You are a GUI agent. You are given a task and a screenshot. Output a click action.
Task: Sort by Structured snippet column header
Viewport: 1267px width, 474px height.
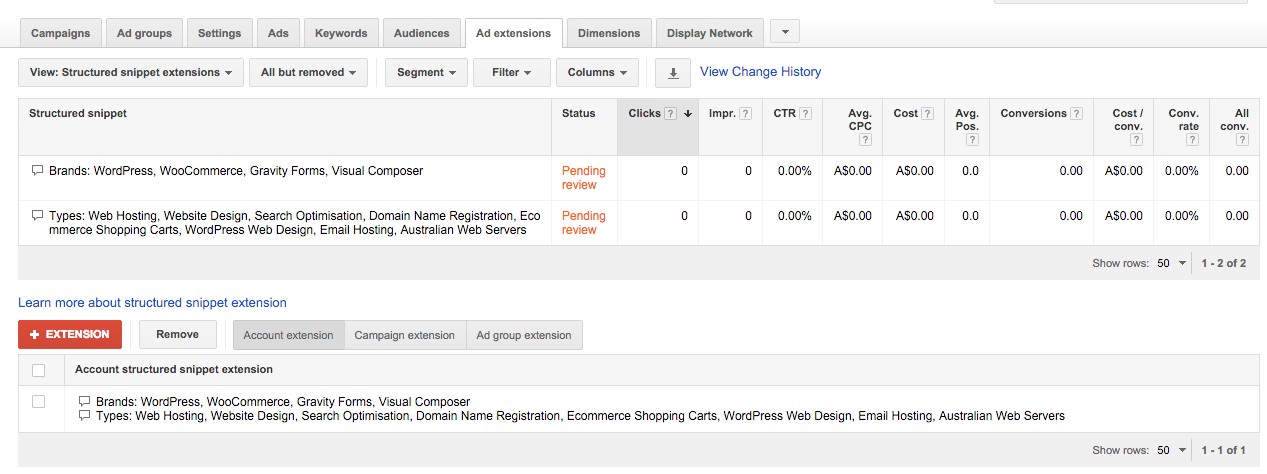(78, 114)
